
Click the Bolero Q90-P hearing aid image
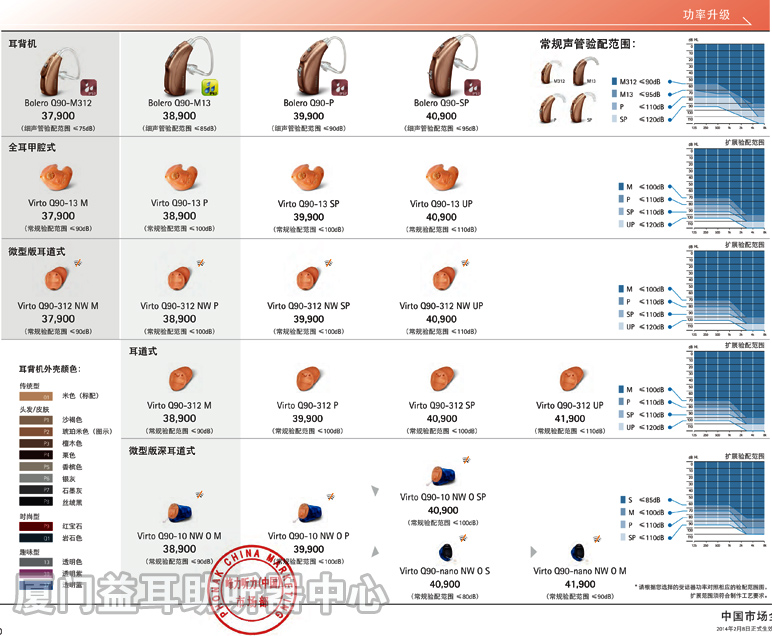pos(322,64)
